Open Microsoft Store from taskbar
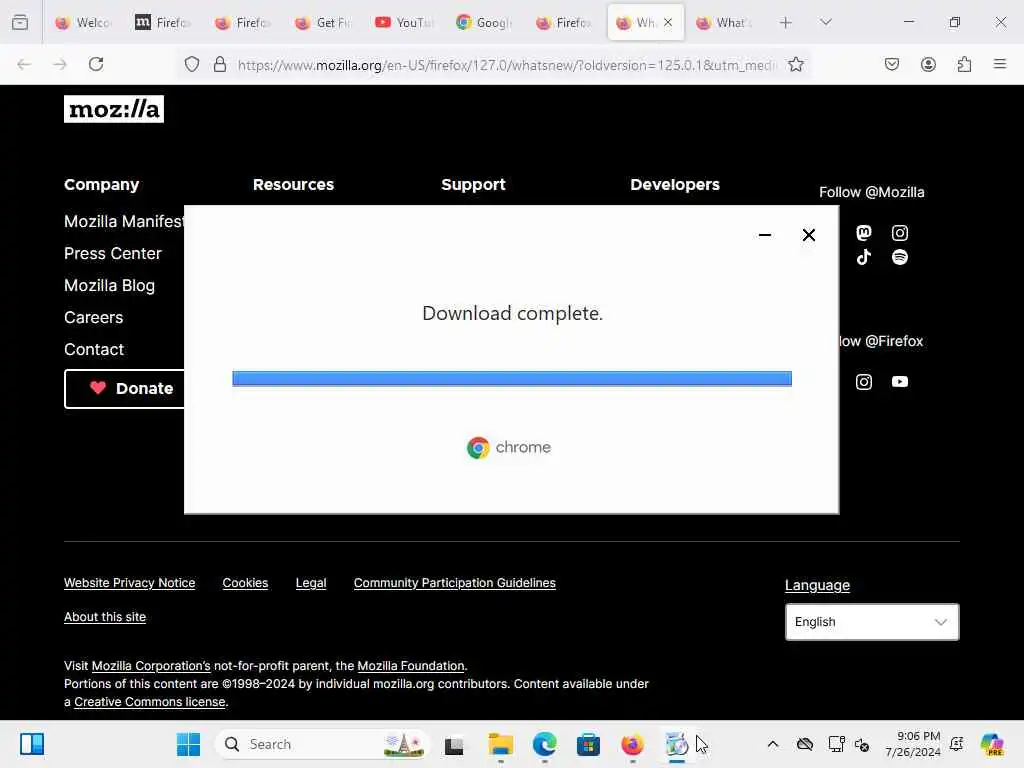 (x=588, y=744)
